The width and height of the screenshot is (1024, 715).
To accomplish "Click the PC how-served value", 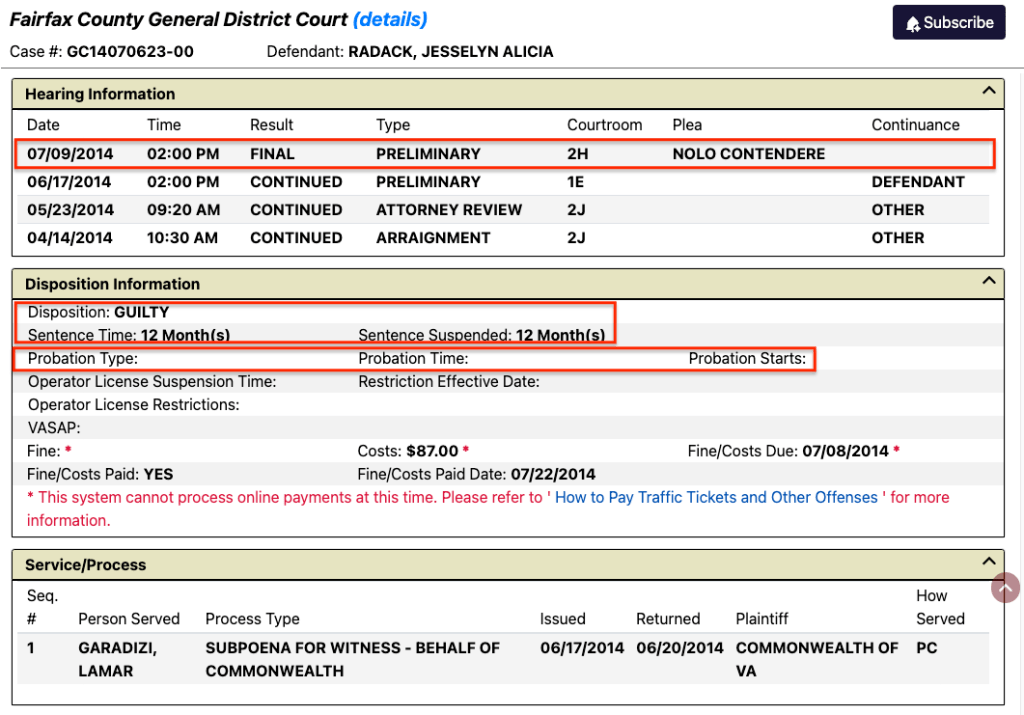I will pos(927,648).
